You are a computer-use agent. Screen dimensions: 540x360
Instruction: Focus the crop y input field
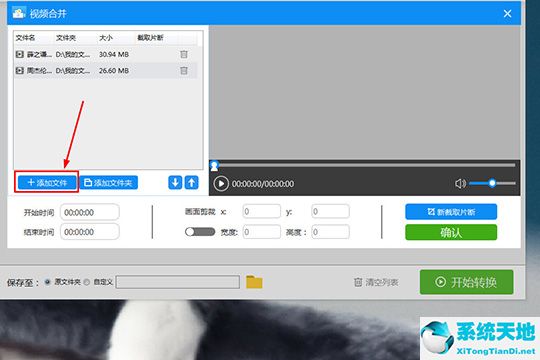(x=330, y=211)
